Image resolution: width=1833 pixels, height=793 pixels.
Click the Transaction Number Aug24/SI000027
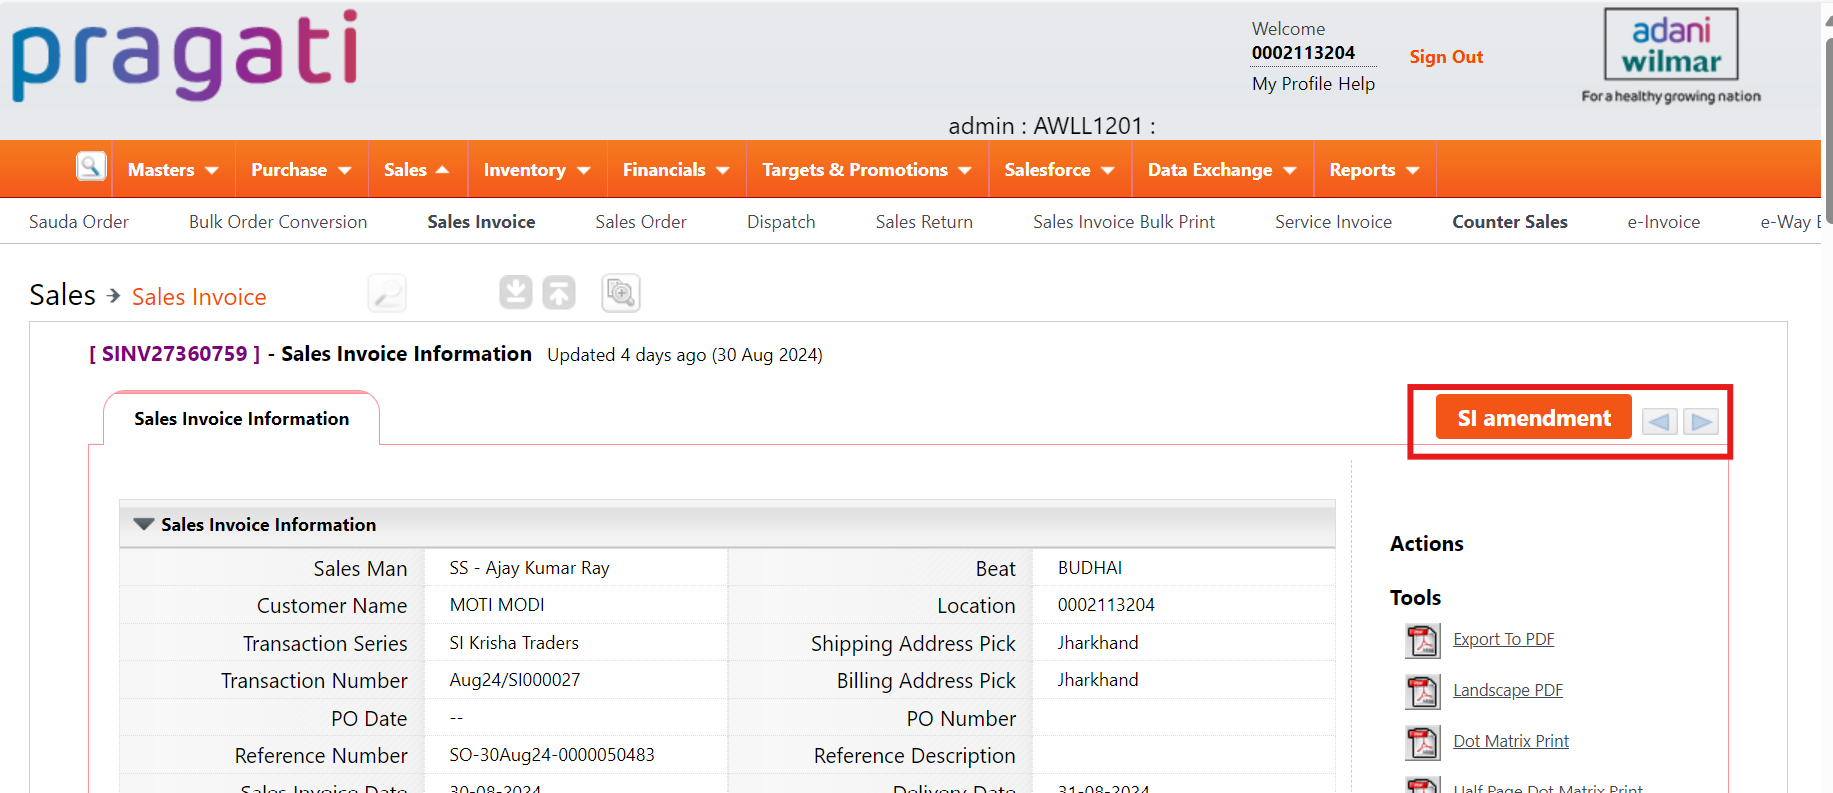(515, 680)
